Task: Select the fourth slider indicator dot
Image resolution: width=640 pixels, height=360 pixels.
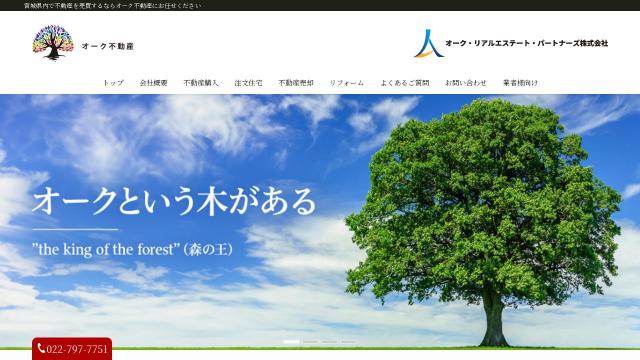Action: [x=348, y=342]
